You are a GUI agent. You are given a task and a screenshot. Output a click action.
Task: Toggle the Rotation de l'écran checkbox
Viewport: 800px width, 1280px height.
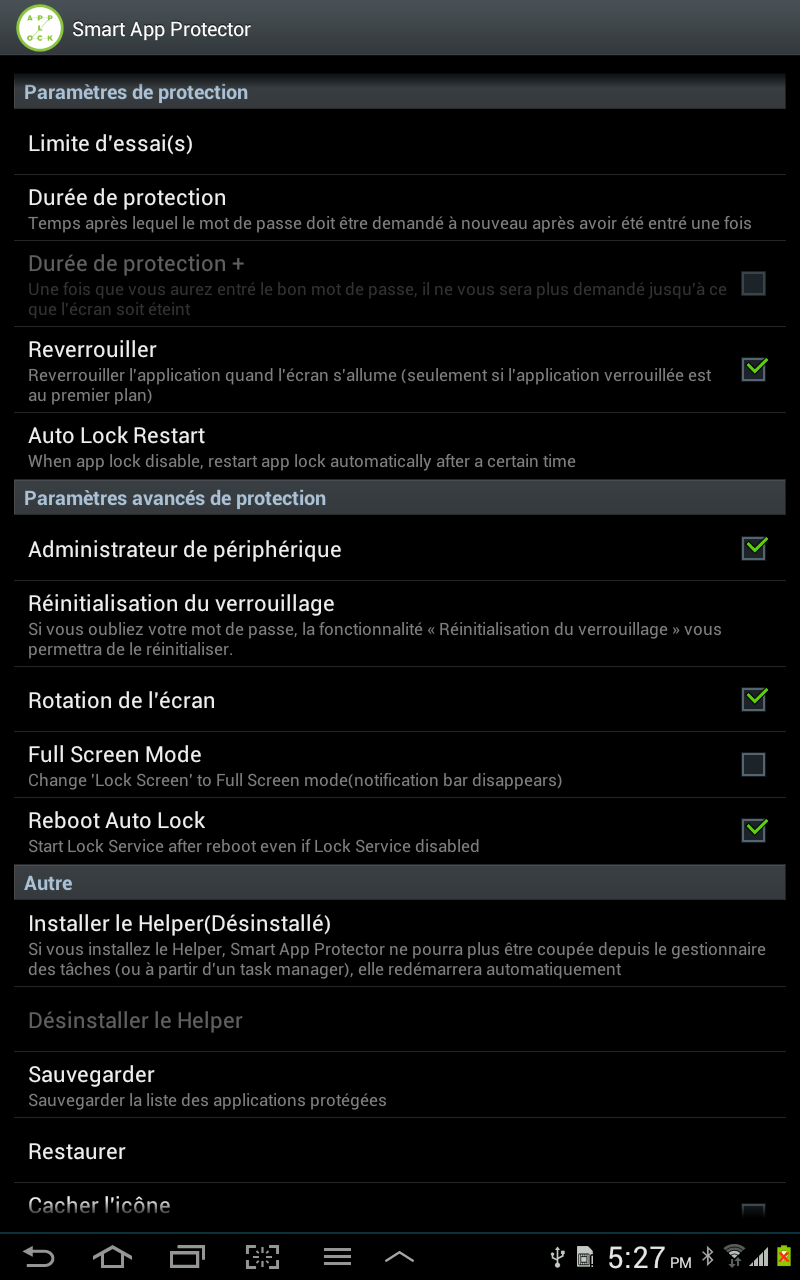754,700
